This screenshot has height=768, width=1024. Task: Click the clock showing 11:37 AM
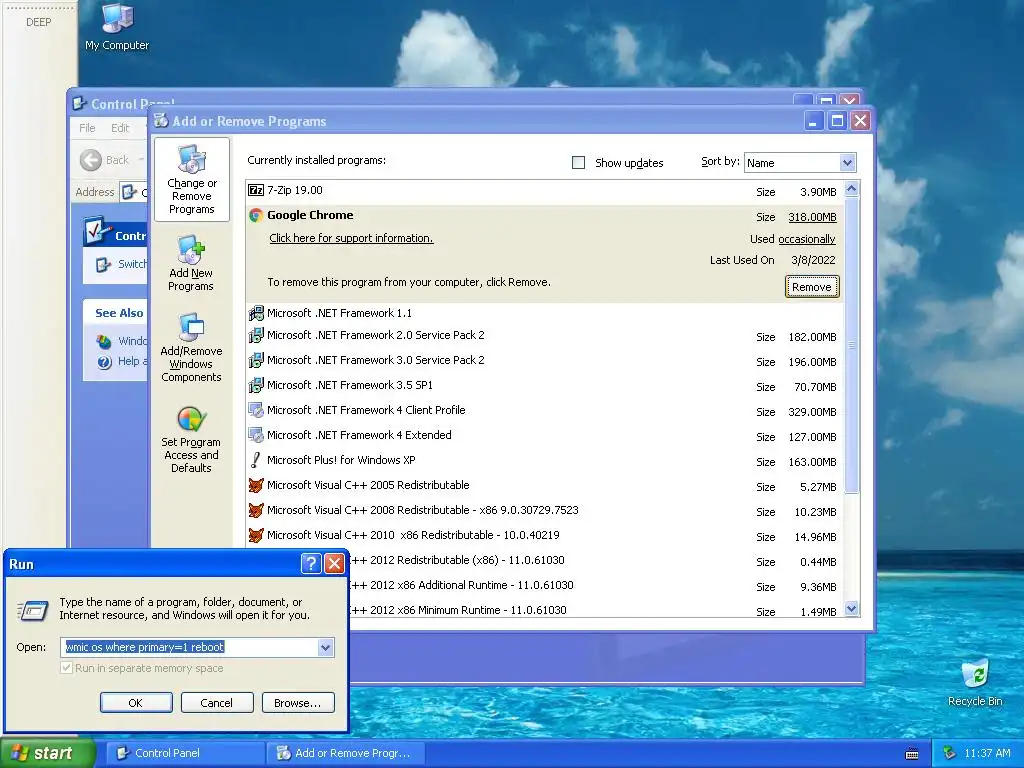click(x=987, y=754)
